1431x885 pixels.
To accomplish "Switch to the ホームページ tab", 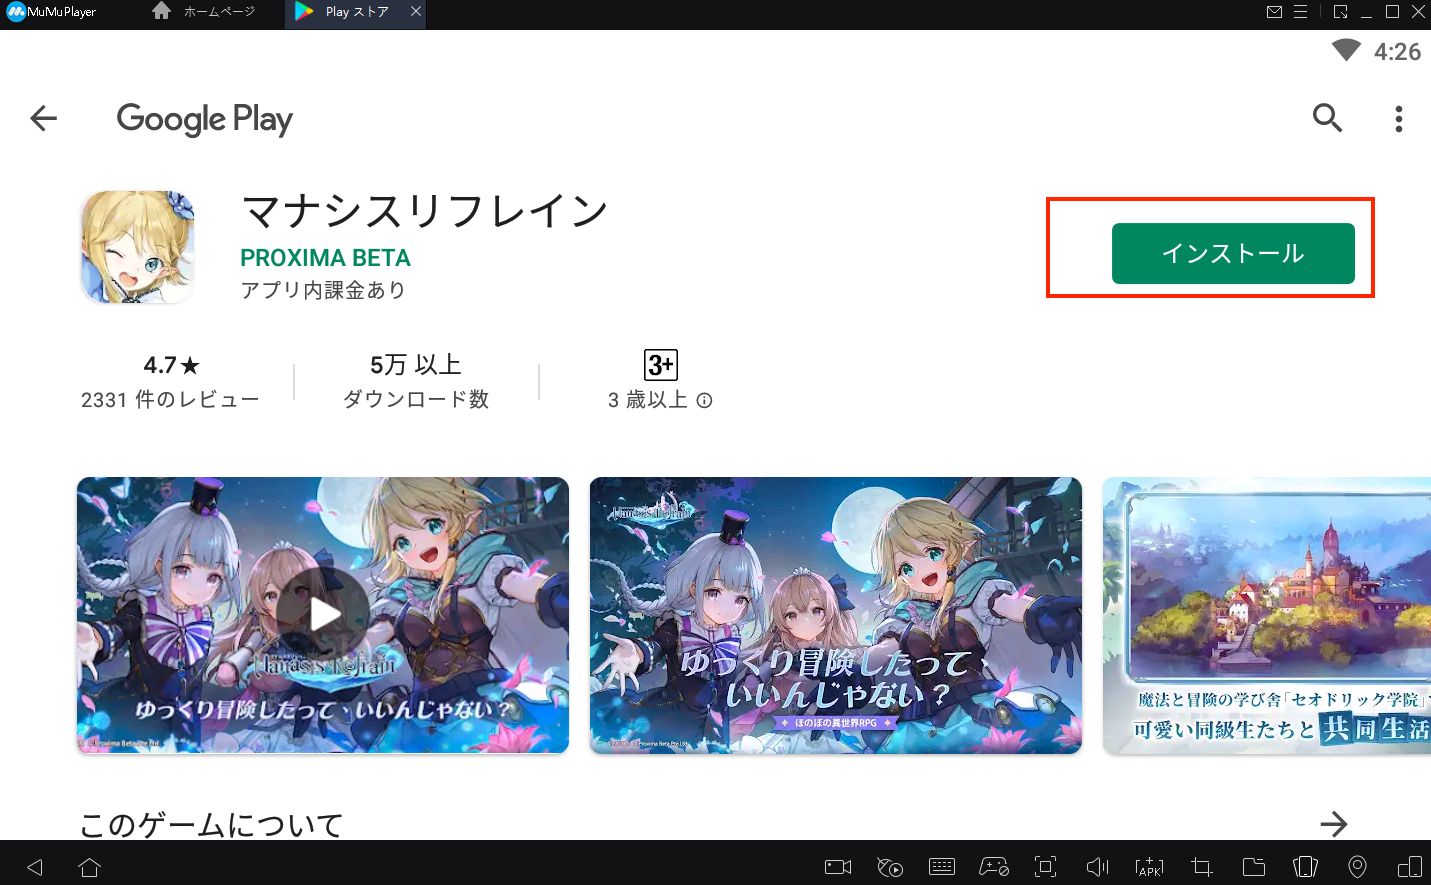I will 205,12.
